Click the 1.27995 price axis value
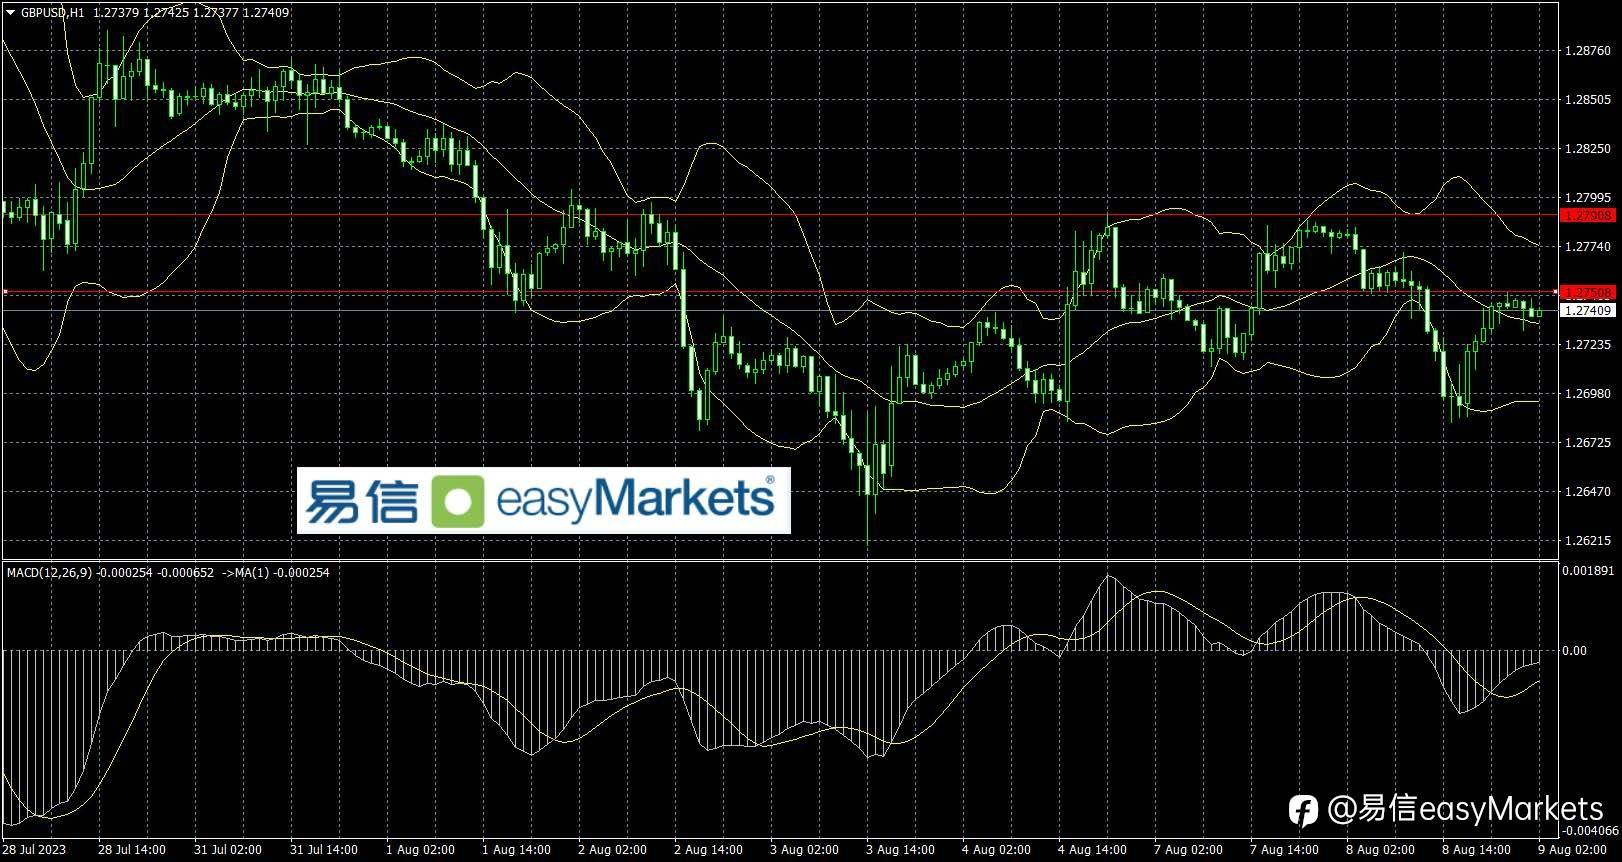 pyautogui.click(x=1589, y=197)
